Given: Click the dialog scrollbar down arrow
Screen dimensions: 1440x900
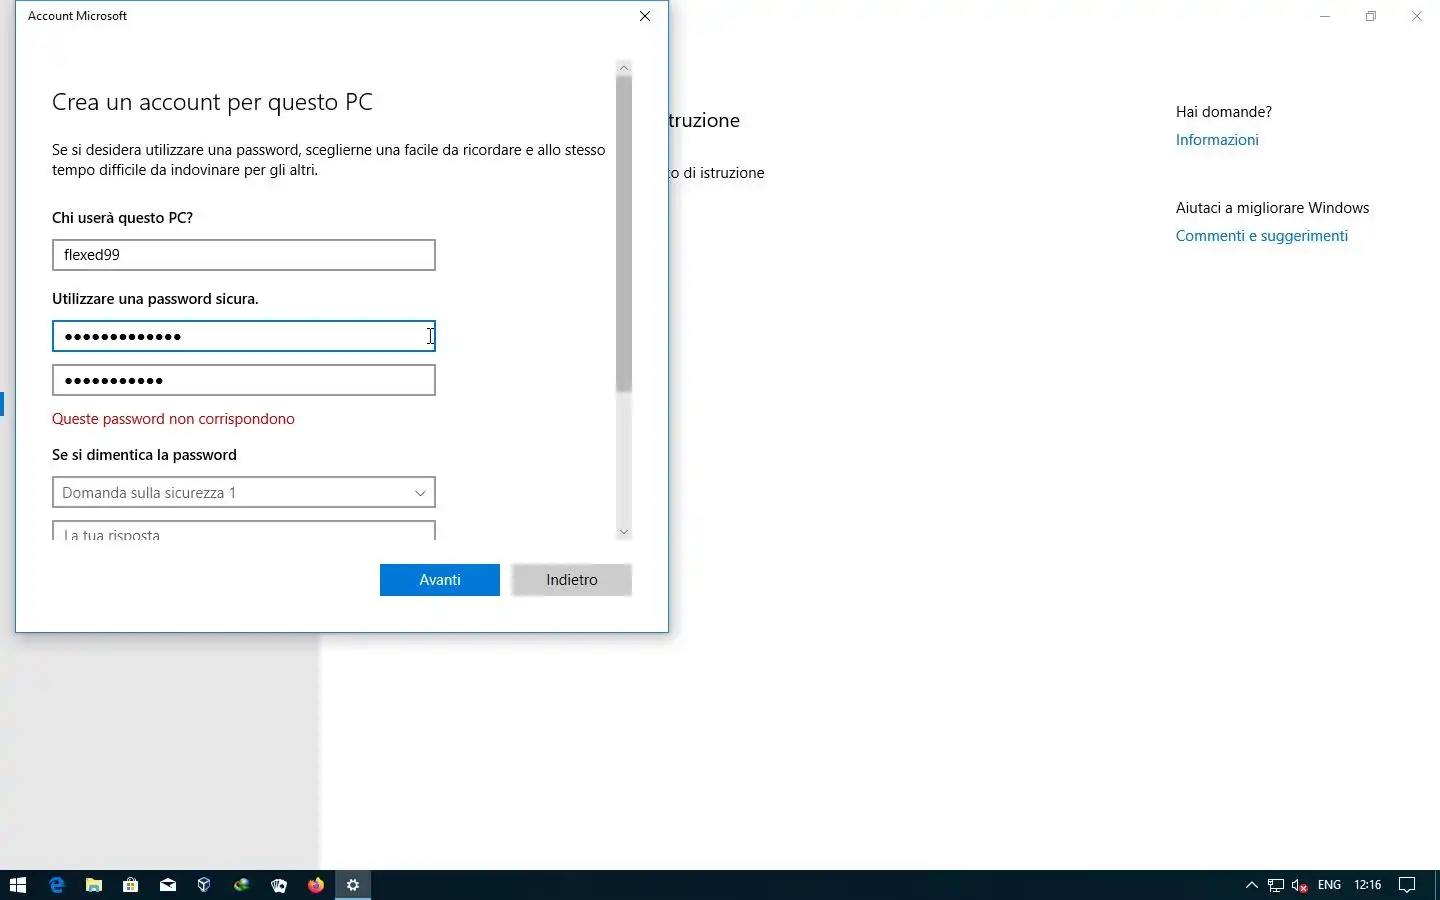Looking at the screenshot, I should (x=624, y=532).
